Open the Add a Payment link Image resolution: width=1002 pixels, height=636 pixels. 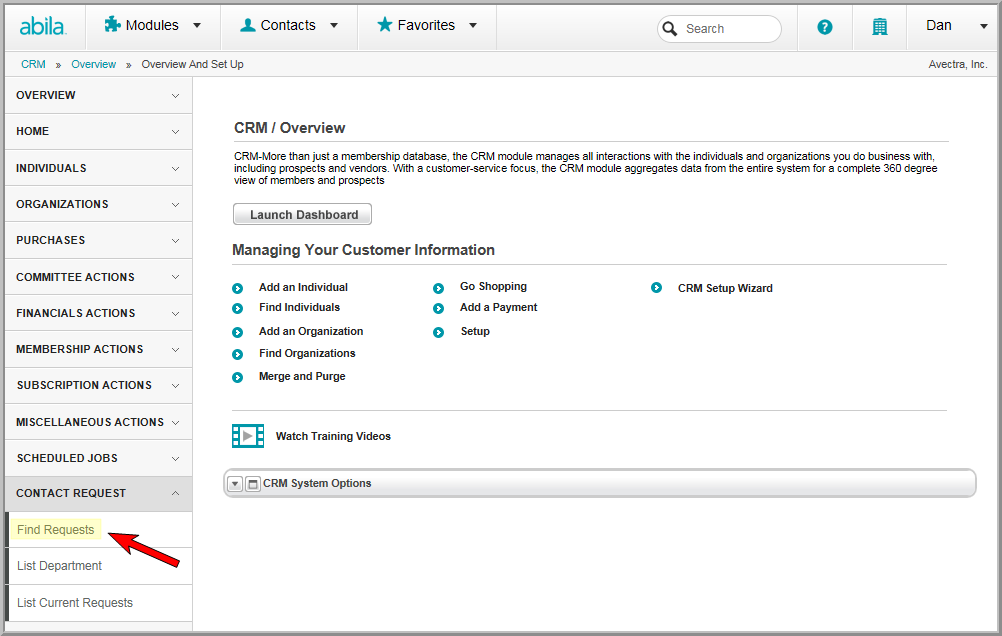498,307
